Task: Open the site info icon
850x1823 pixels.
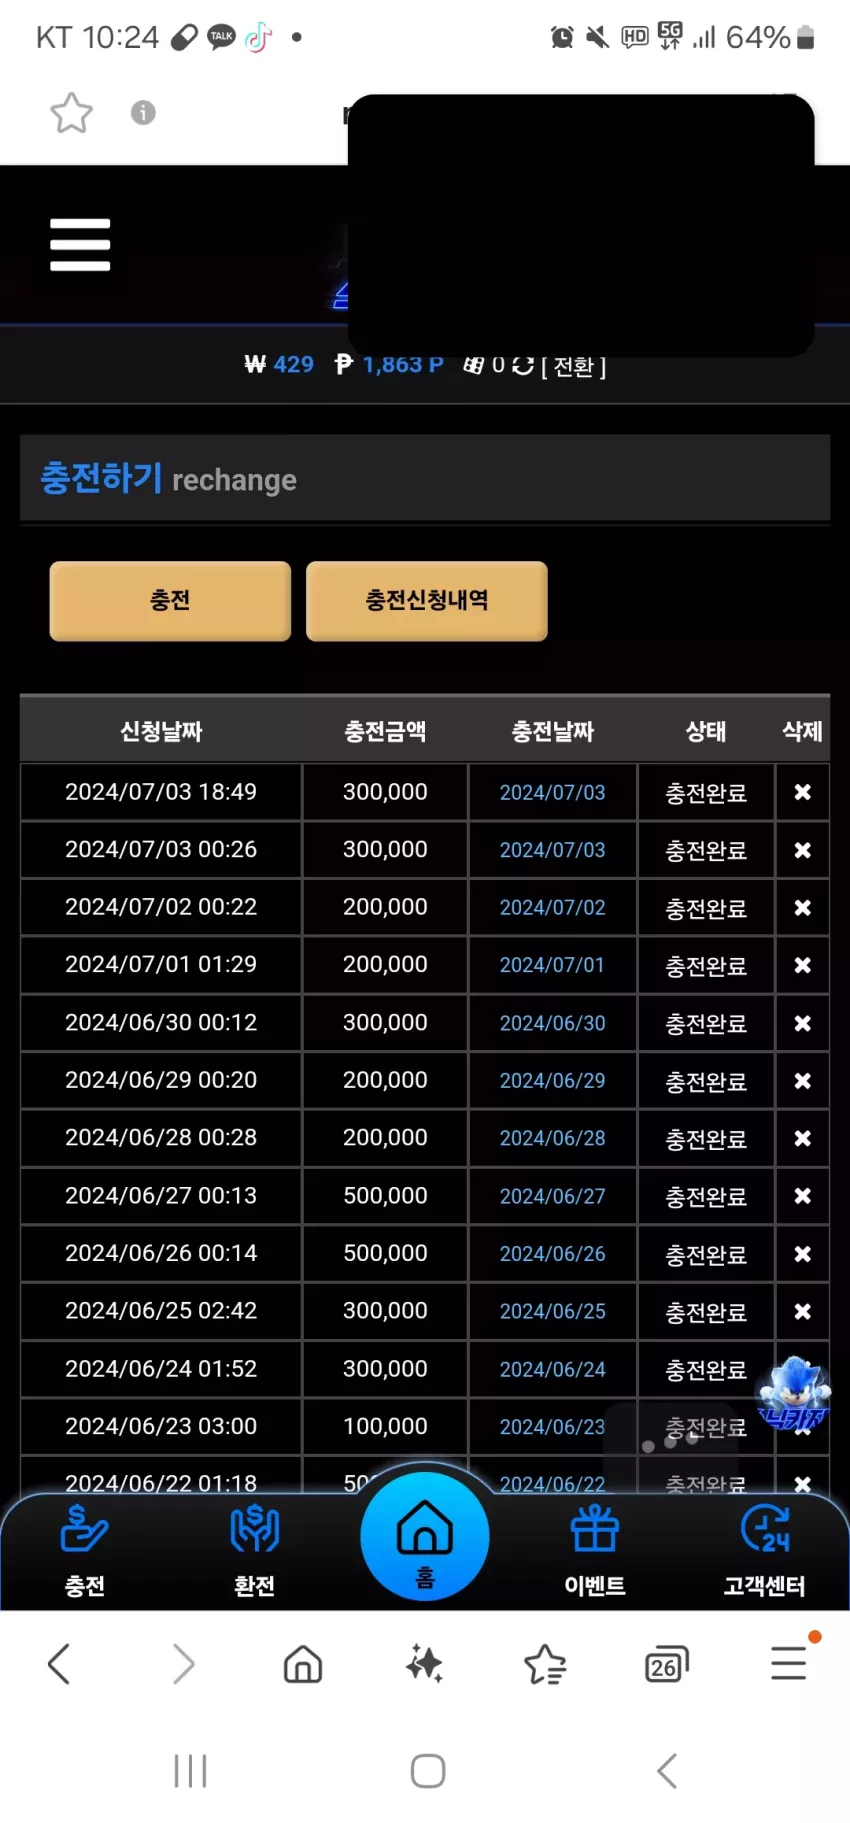Action: coord(143,112)
